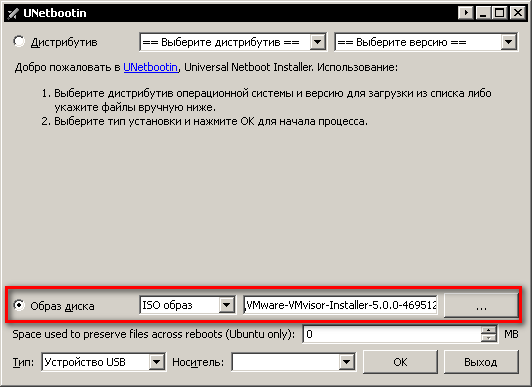
Task: Decrease the persistent space value with down arrow
Action: point(489,338)
